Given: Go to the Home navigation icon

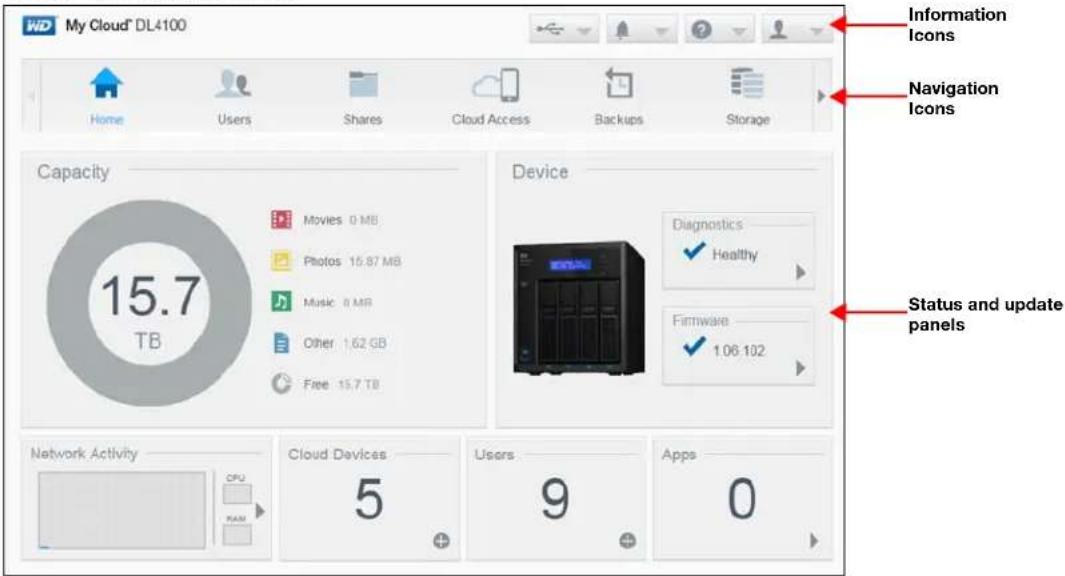Looking at the screenshot, I should [107, 84].
